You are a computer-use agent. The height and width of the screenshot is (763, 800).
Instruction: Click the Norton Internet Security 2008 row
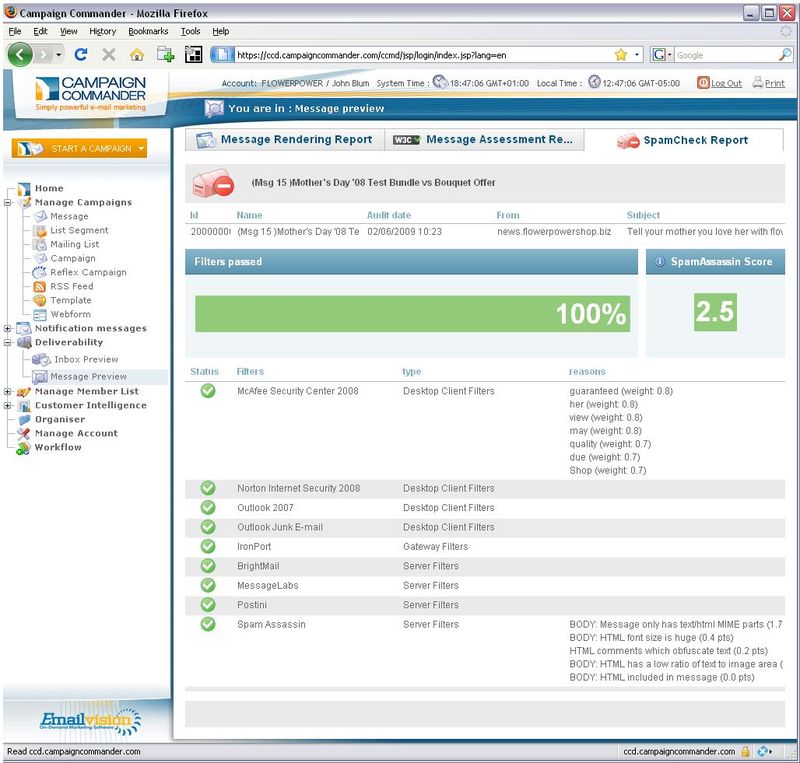(x=485, y=488)
